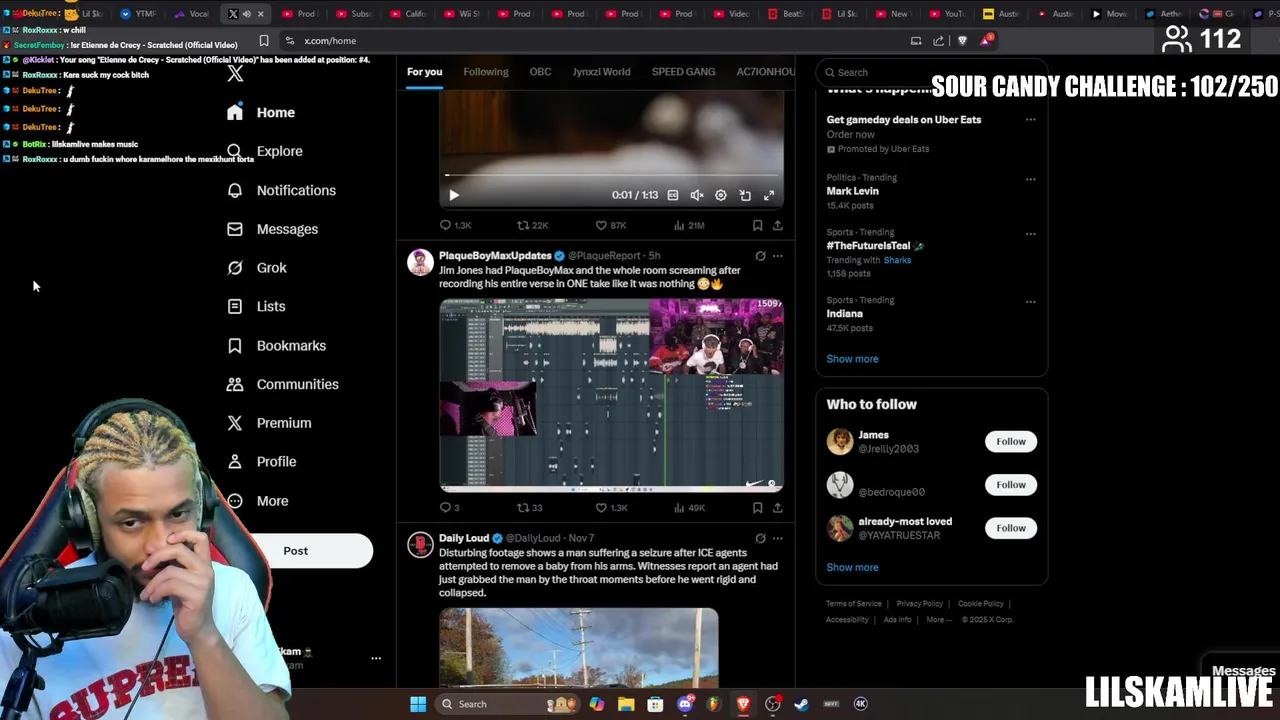Screen dimensions: 1280x720
Task: Open Messages from the sidebar
Action: (272, 229)
